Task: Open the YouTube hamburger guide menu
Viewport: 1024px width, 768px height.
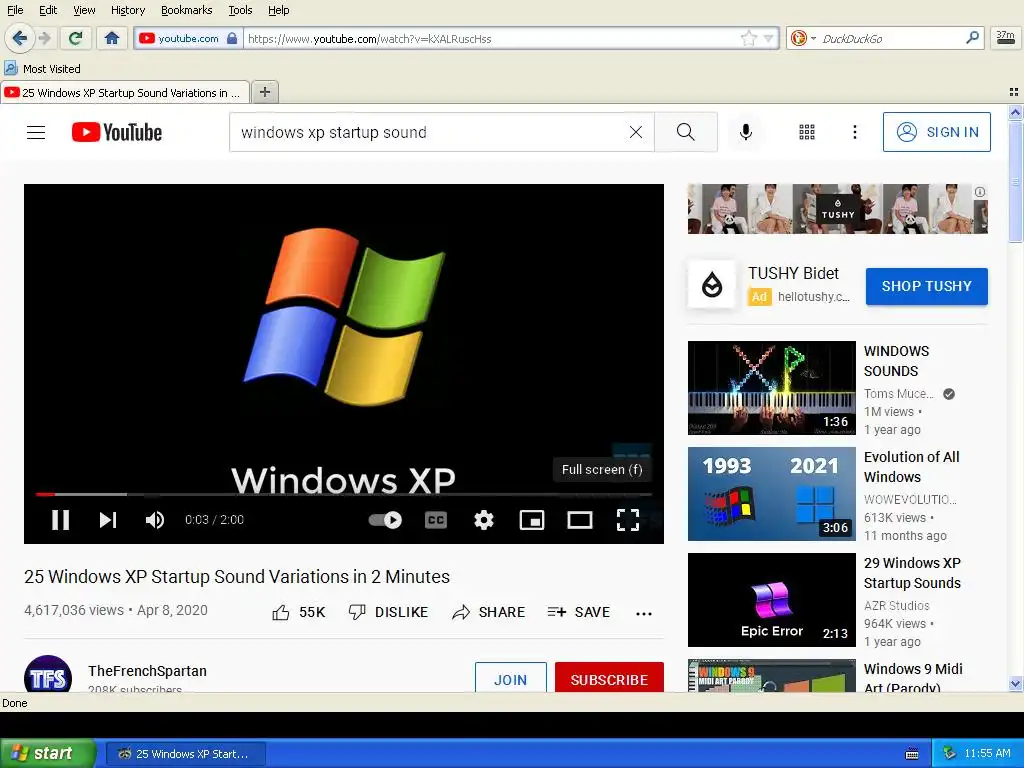Action: click(36, 133)
